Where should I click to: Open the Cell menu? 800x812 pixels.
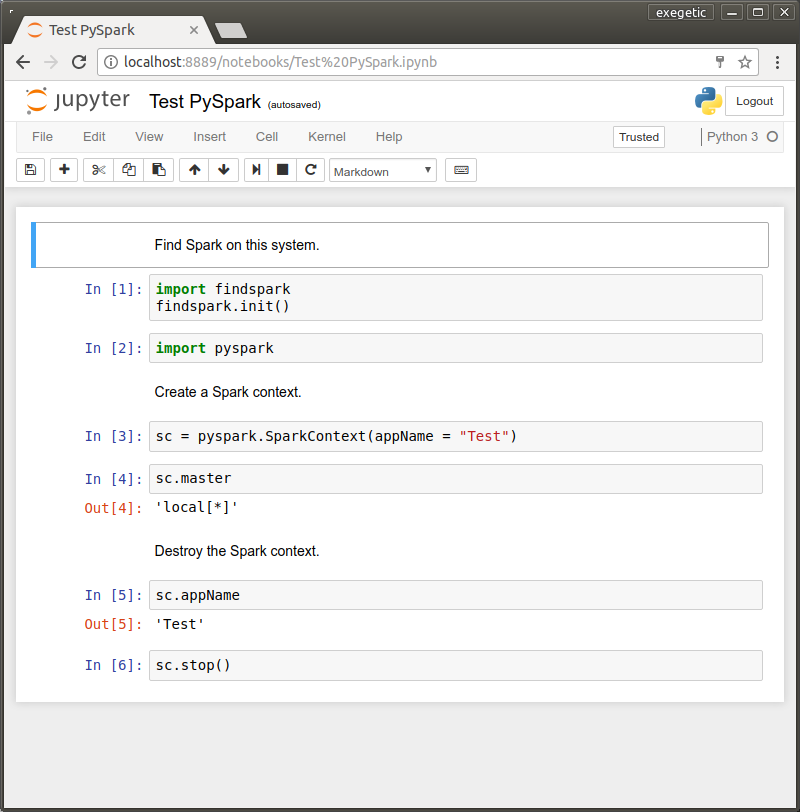point(267,137)
